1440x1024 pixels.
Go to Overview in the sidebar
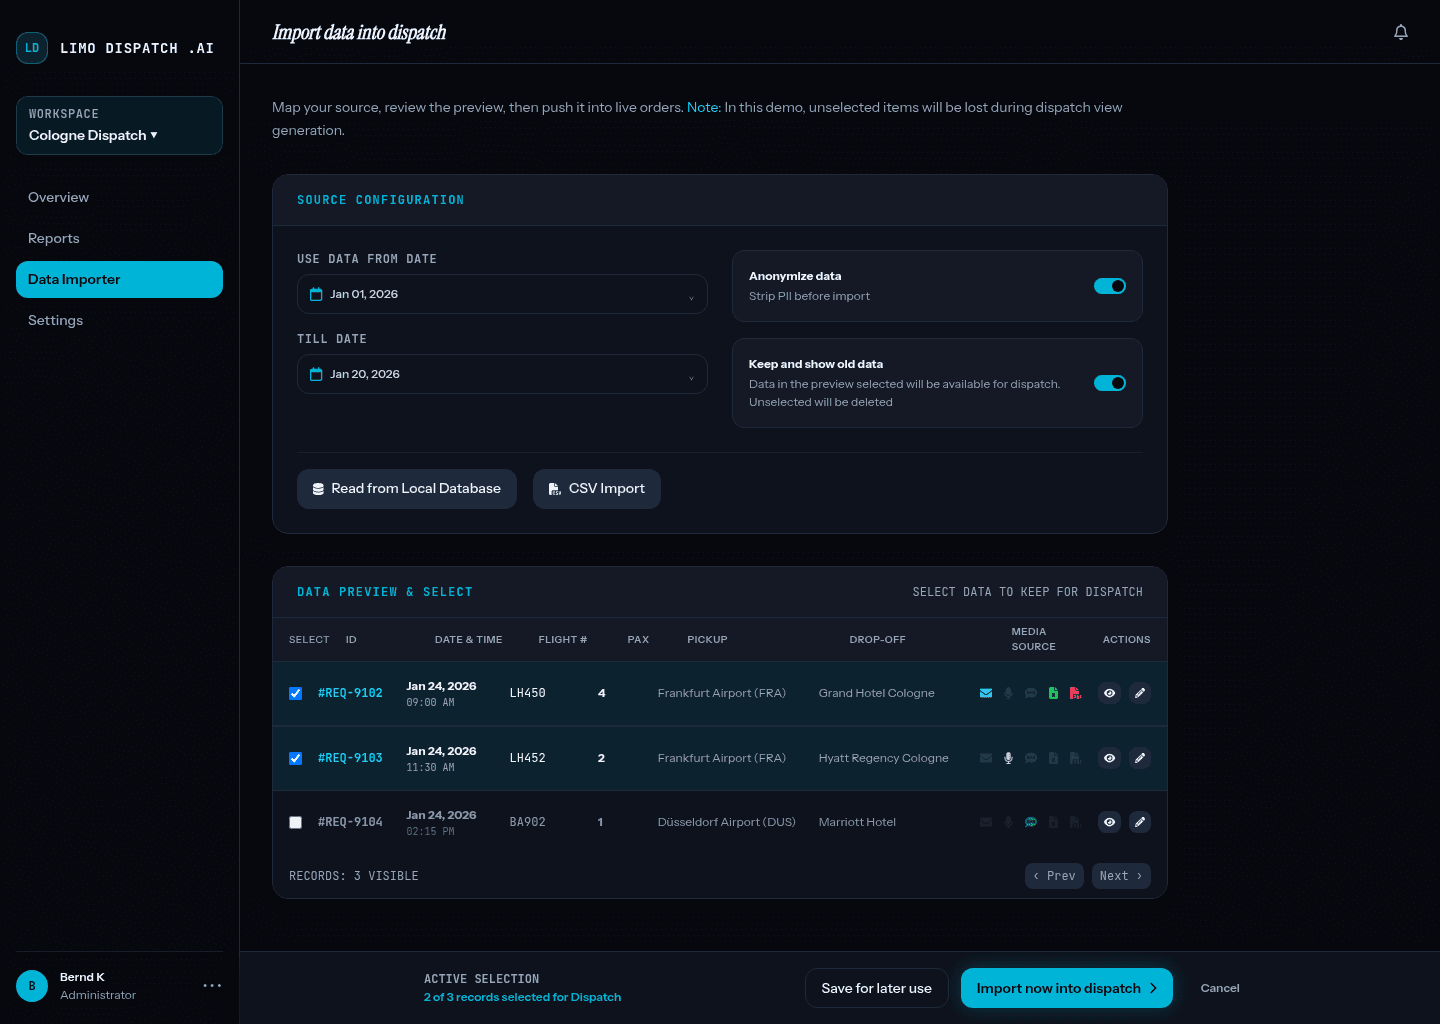119,197
